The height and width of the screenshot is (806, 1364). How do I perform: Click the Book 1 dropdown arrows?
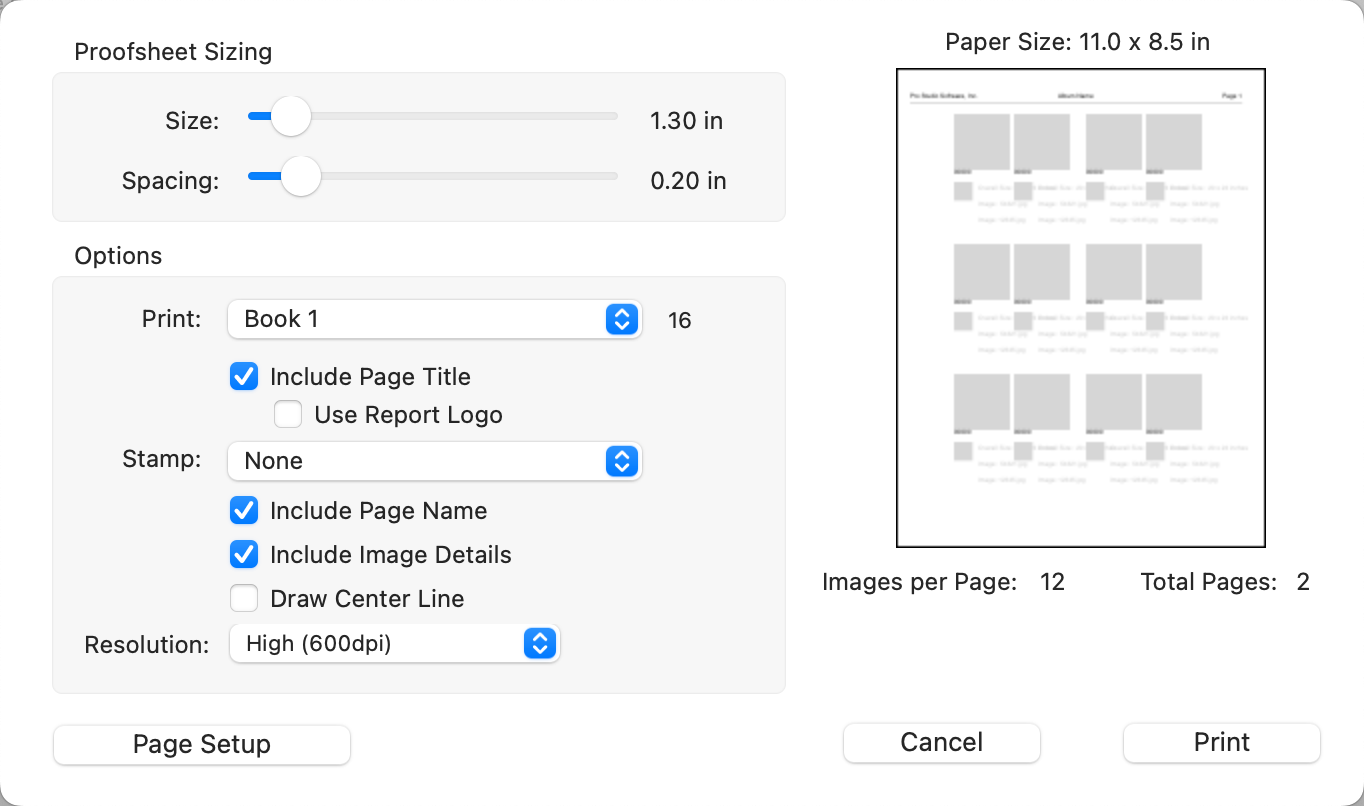click(x=622, y=320)
